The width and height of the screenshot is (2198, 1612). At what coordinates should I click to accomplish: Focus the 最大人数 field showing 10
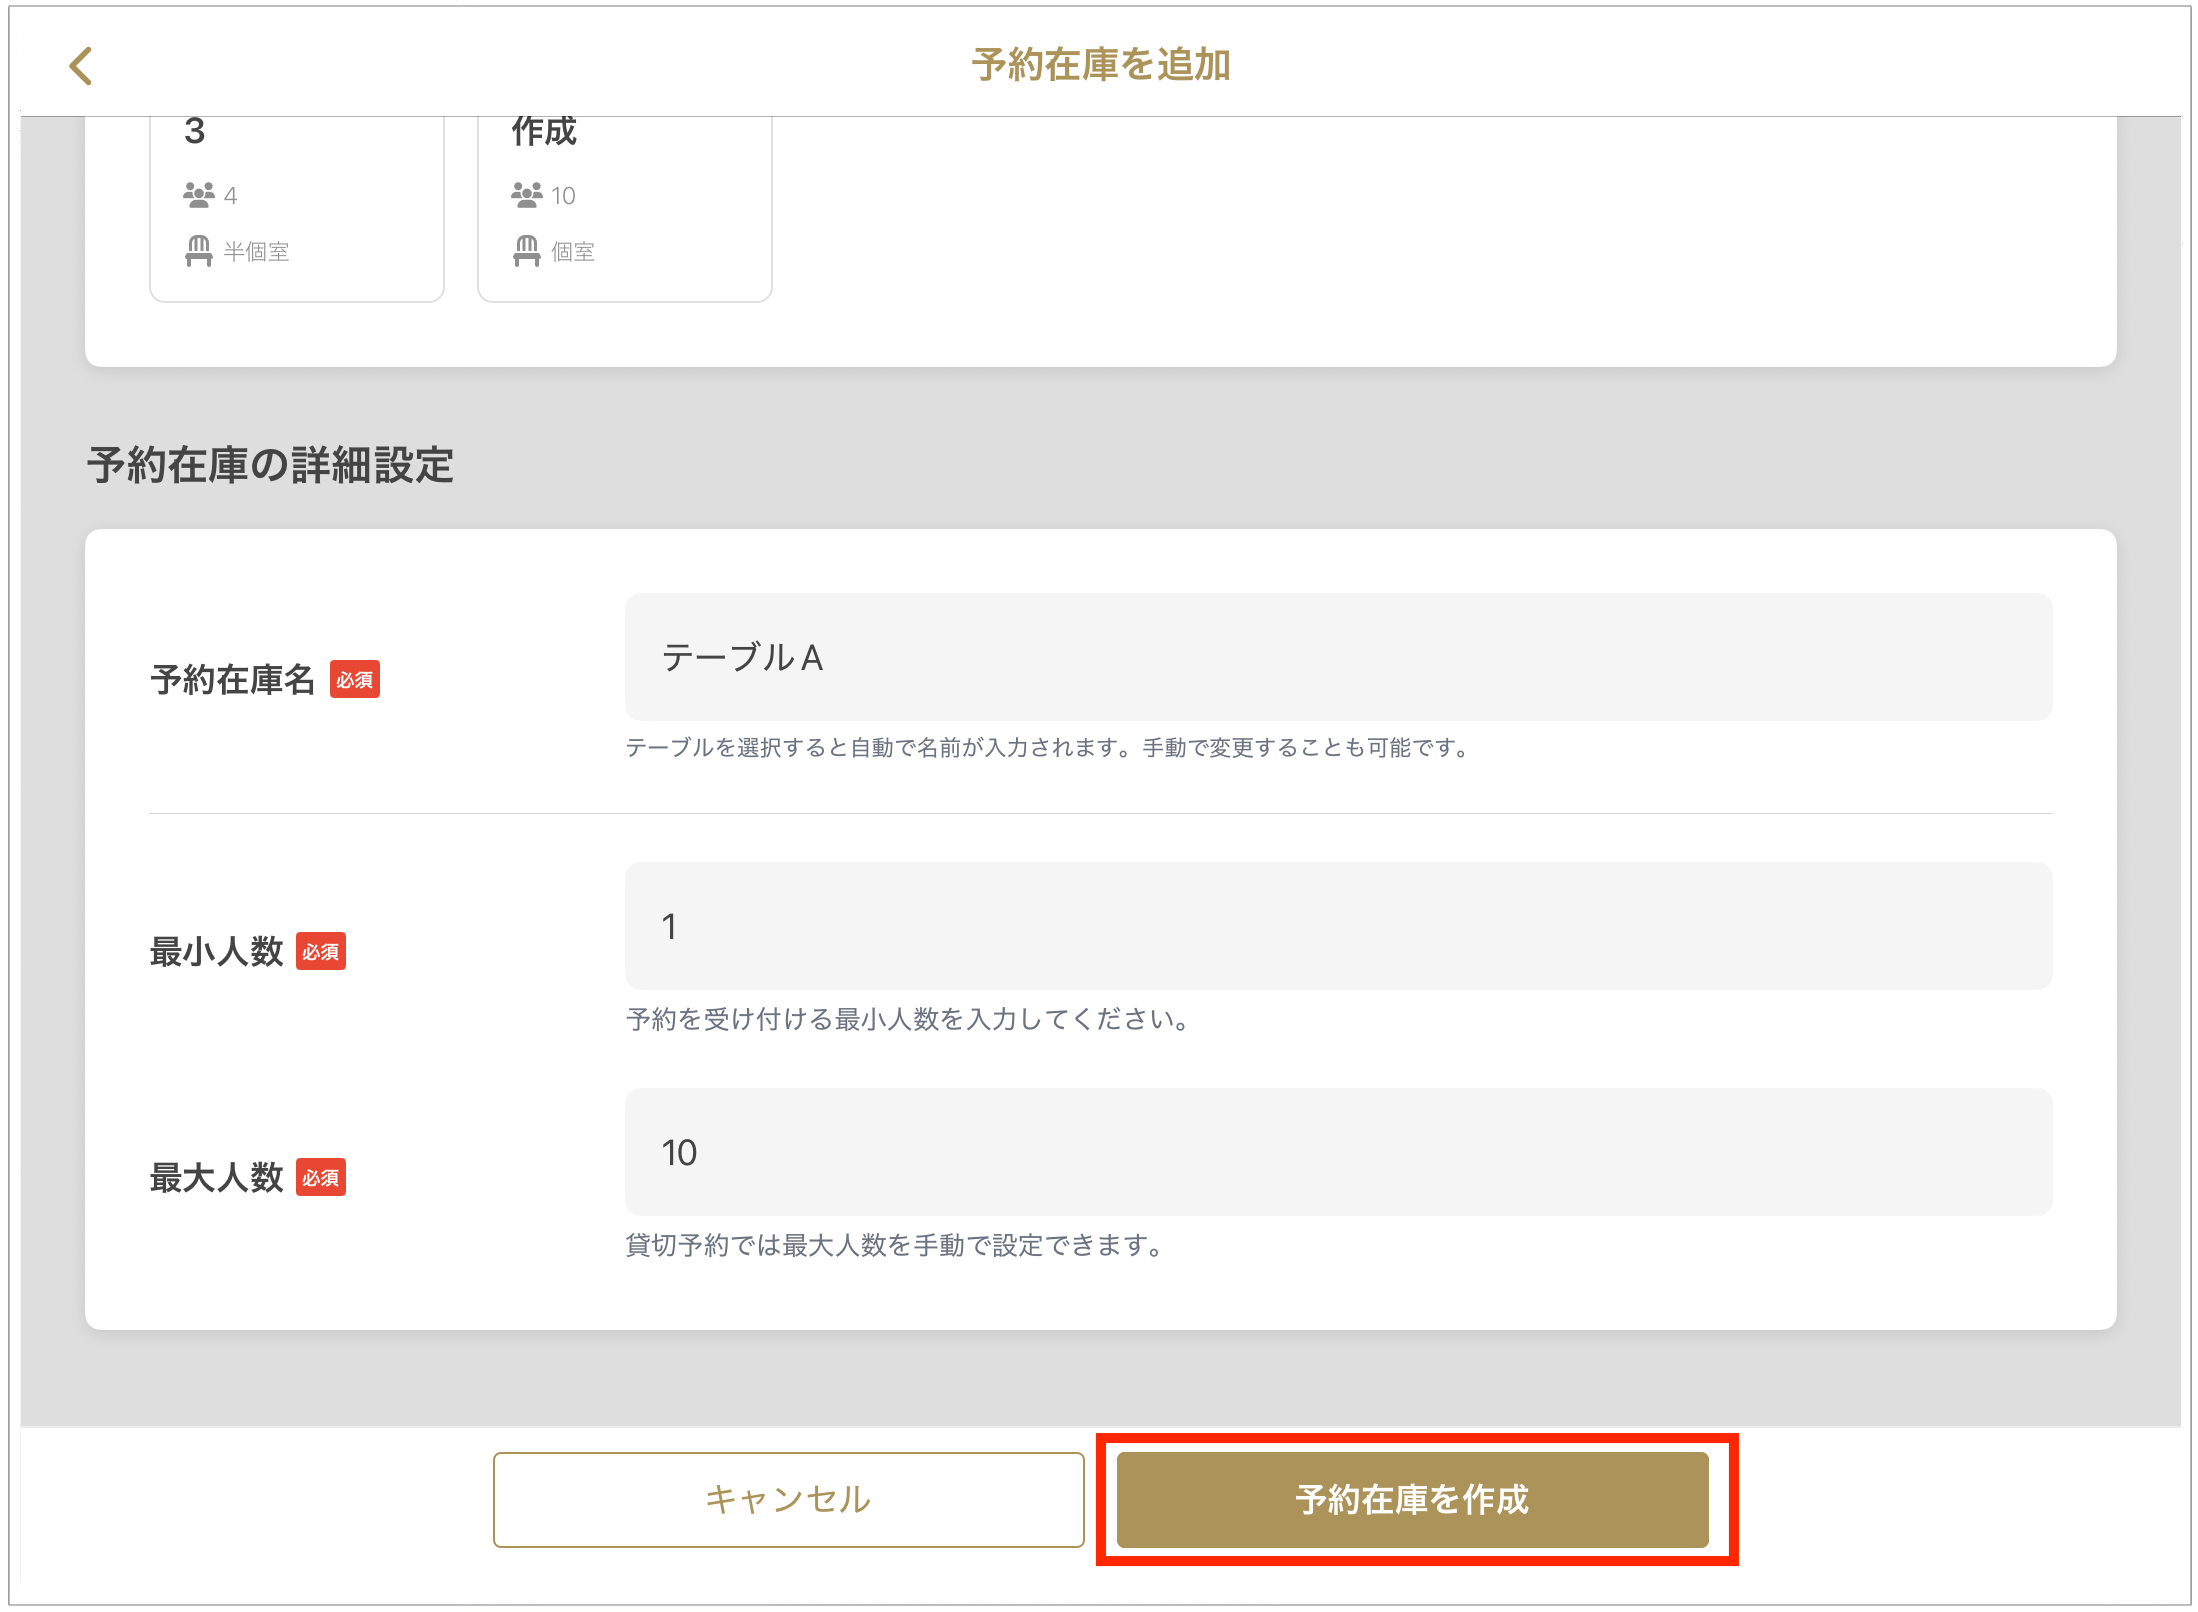tap(1338, 1152)
